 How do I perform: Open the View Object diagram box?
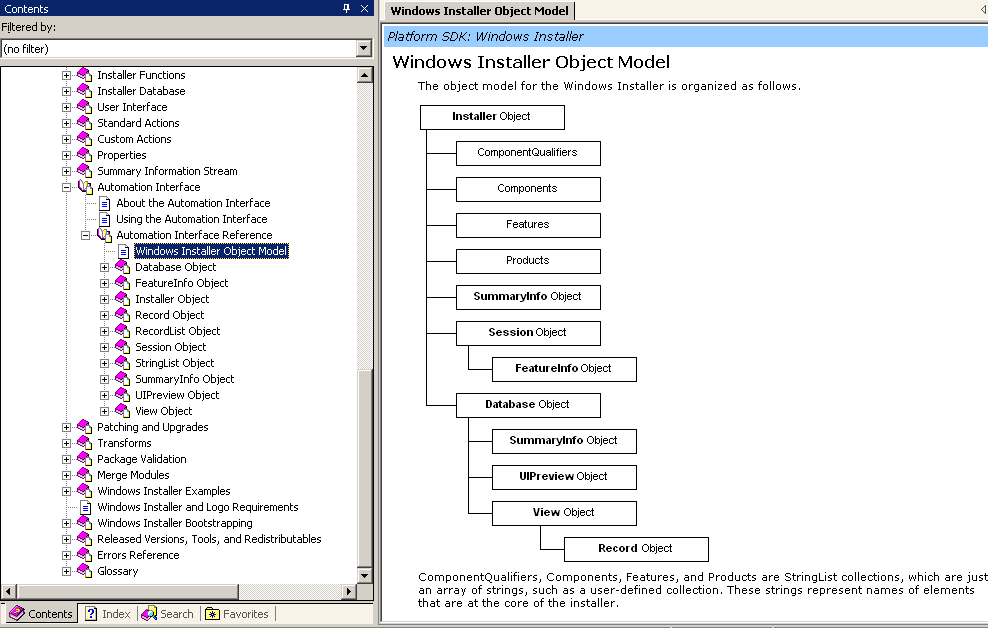click(x=564, y=513)
